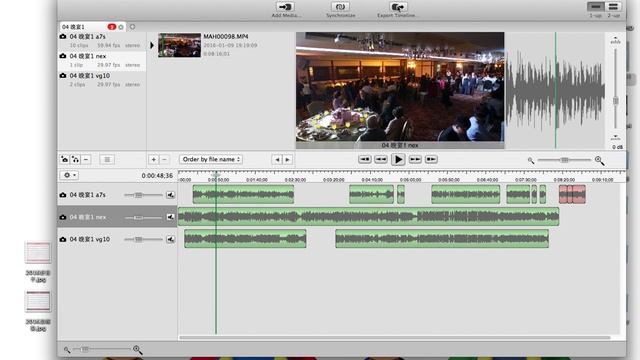Select the long nex clip on the timeline
Viewport: 640px width, 360px height.
click(369, 216)
